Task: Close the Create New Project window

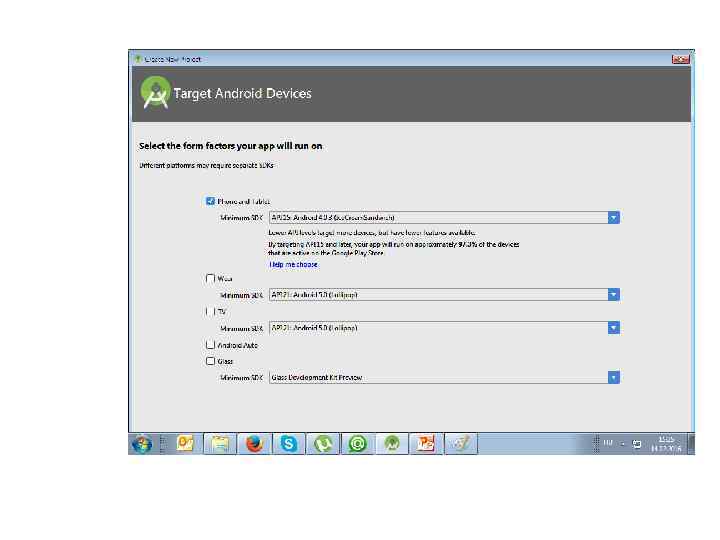Action: tap(681, 59)
